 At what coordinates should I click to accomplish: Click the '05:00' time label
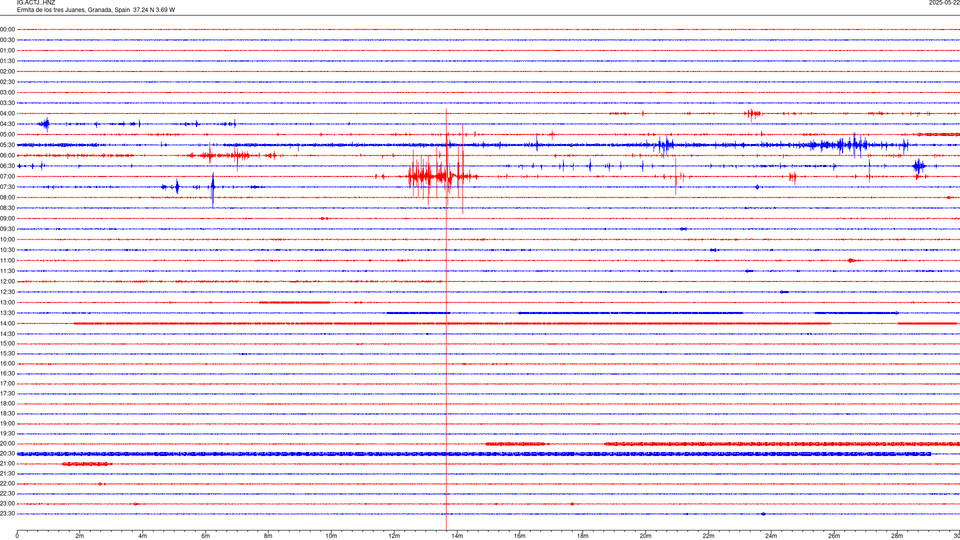point(7,134)
